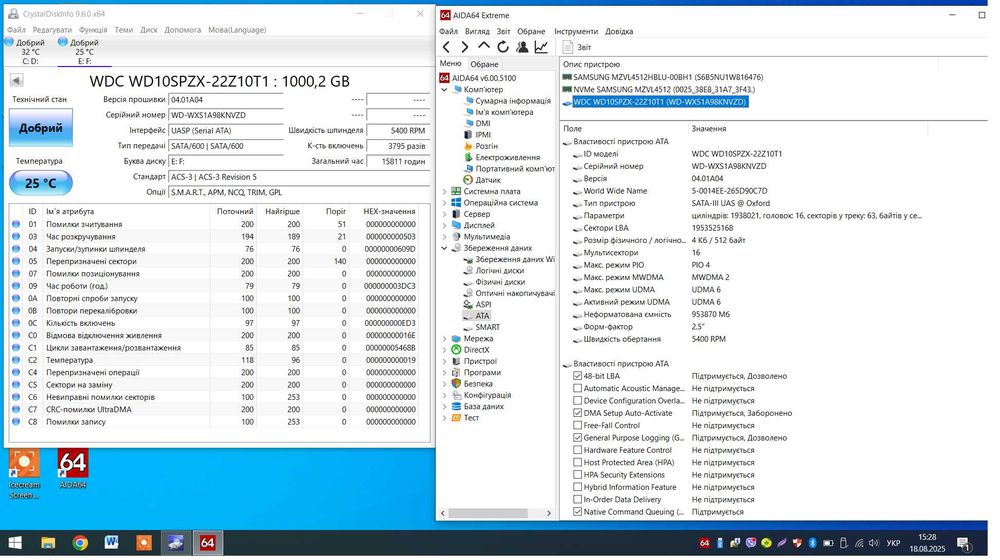Image resolution: width=1000 pixels, height=560 pixels.
Task: Toggle General Purpose Logging checkbox
Action: click(577, 438)
